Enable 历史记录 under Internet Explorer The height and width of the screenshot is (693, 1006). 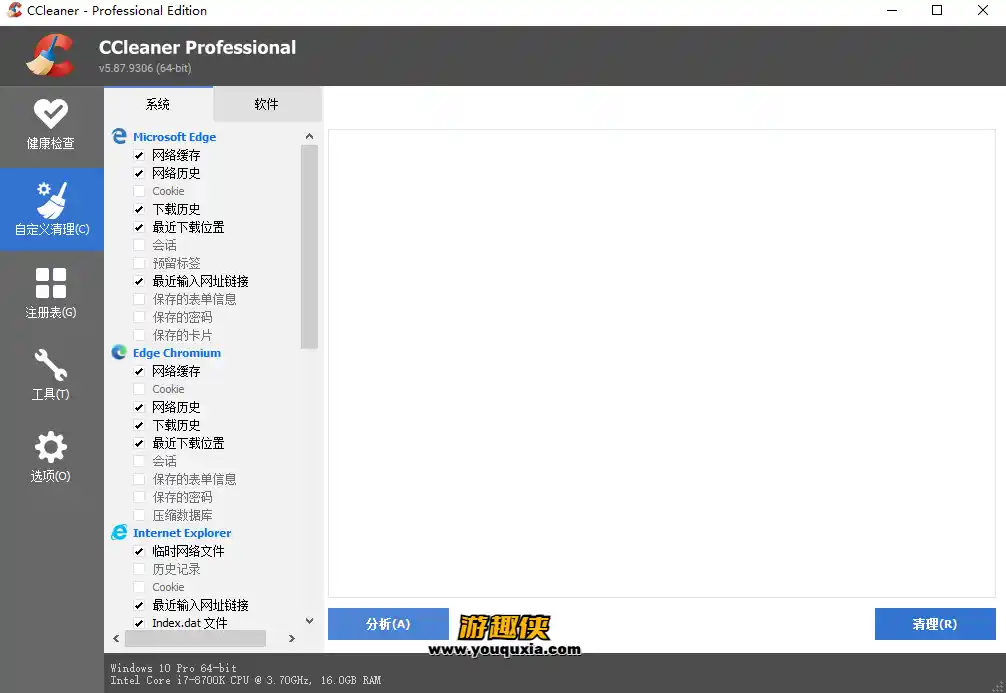[x=139, y=569]
